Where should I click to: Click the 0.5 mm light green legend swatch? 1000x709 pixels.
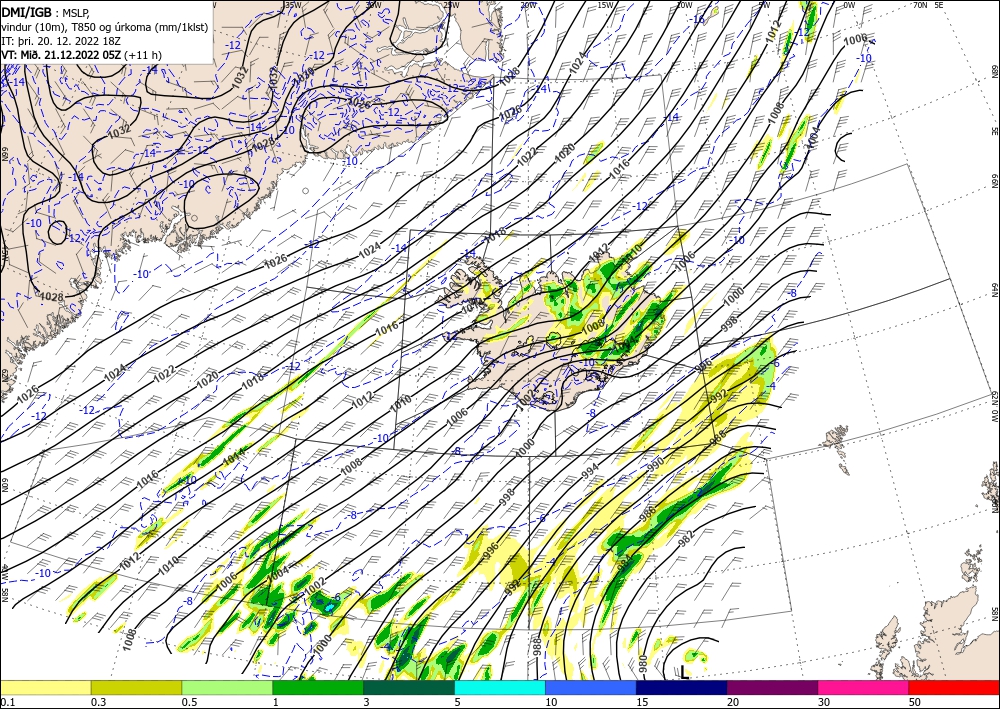227,687
